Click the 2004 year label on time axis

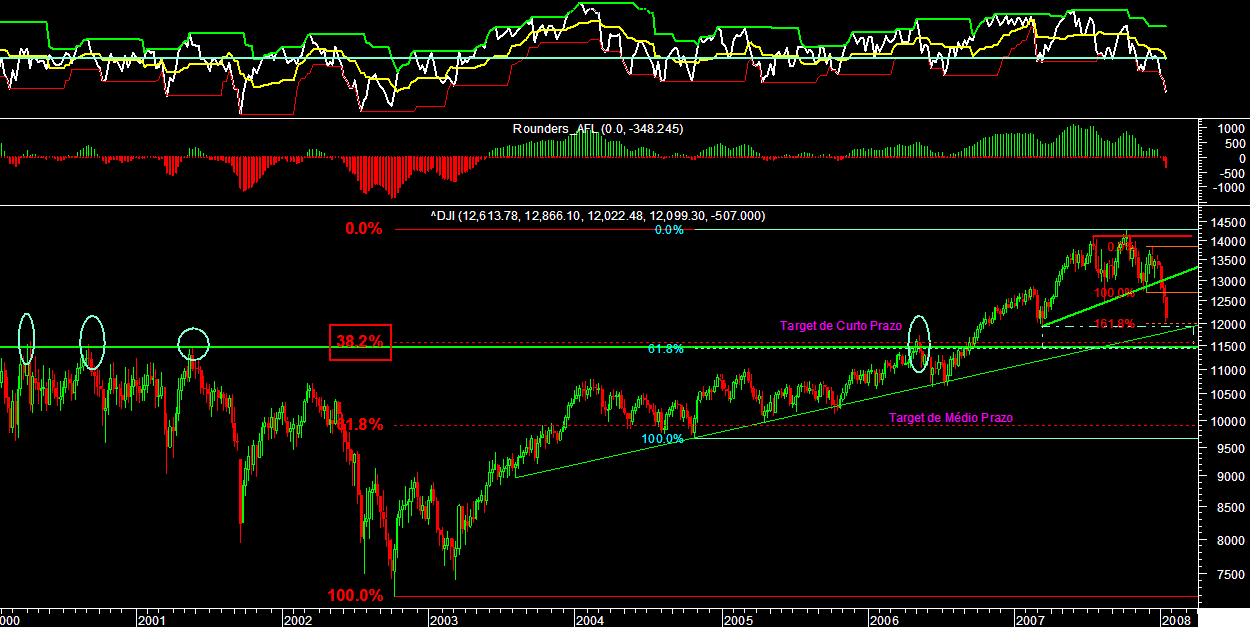tap(589, 619)
